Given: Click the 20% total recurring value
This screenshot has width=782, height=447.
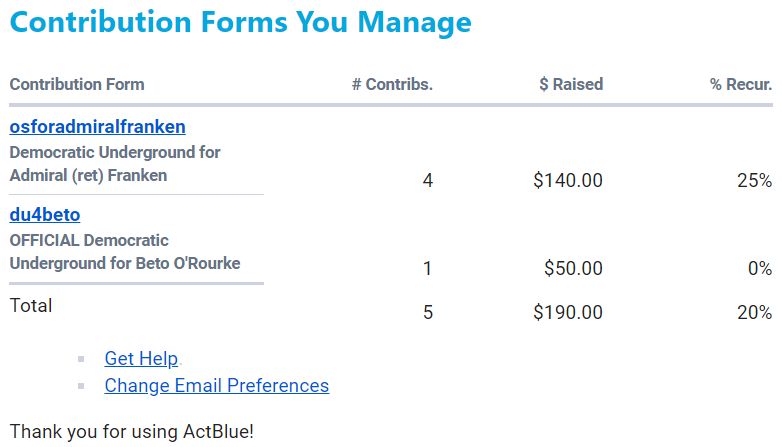Looking at the screenshot, I should (754, 312).
